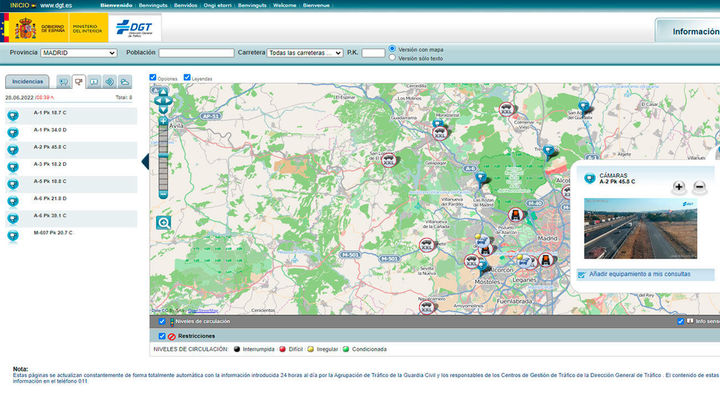Select the 'Versión sólo texto' radio button

point(392,58)
